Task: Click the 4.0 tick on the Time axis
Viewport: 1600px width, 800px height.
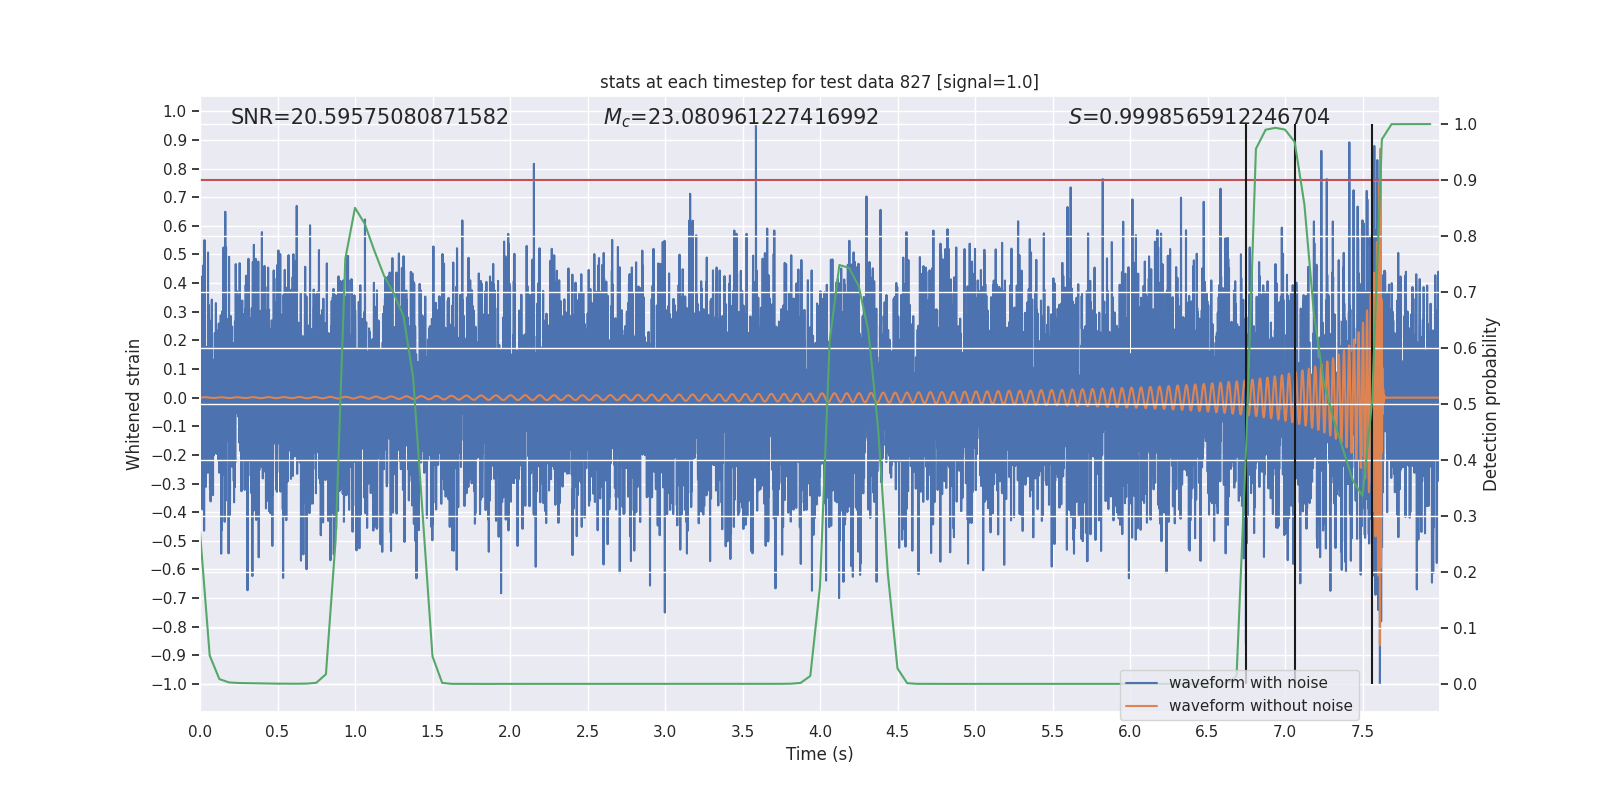Action: point(820,731)
